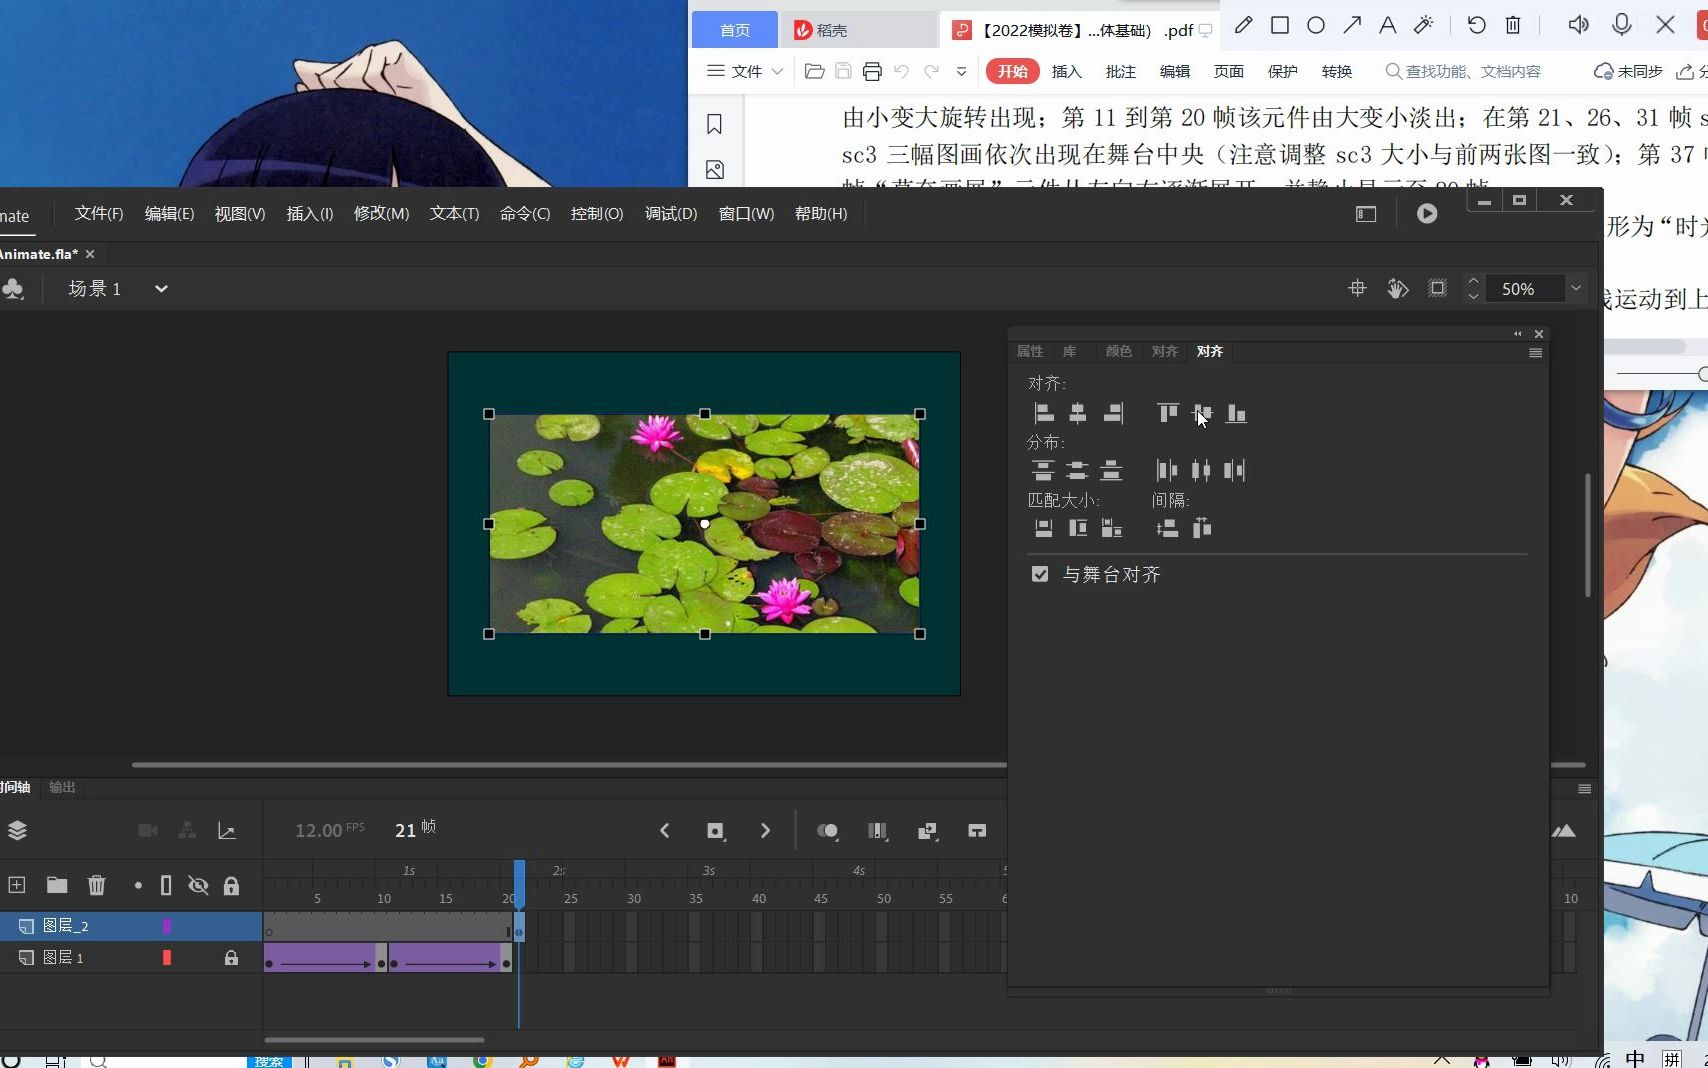Match width in Align panel

click(1043, 528)
